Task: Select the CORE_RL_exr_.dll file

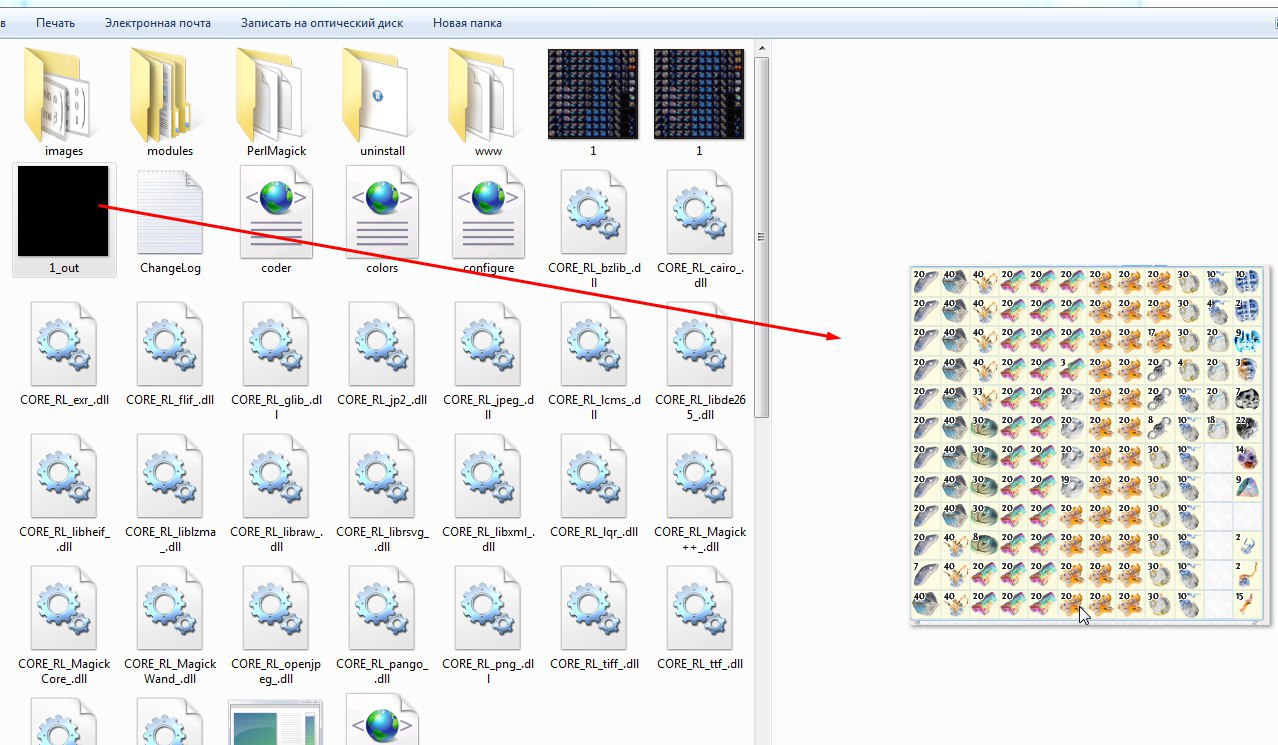Action: click(x=64, y=352)
